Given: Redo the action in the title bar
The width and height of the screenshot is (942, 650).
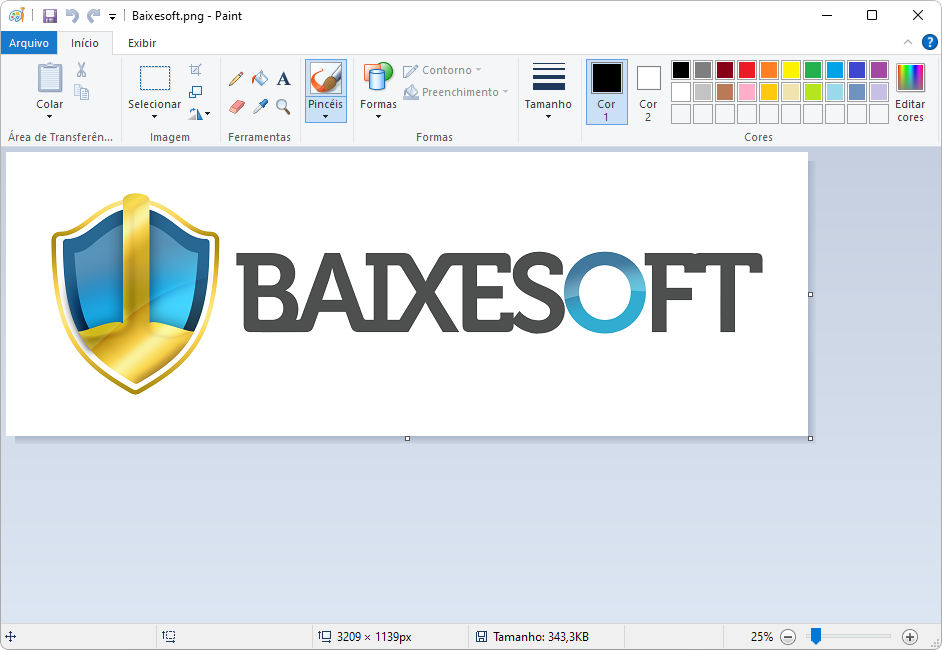Looking at the screenshot, I should tap(94, 16).
